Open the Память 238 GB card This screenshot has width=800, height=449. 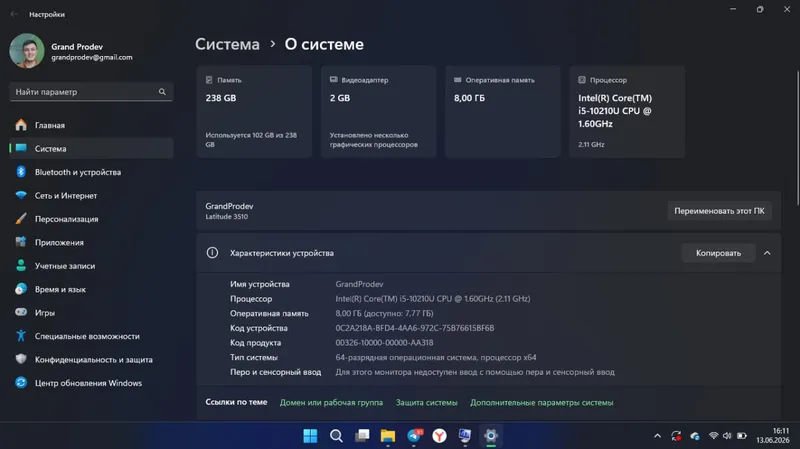tap(254, 111)
